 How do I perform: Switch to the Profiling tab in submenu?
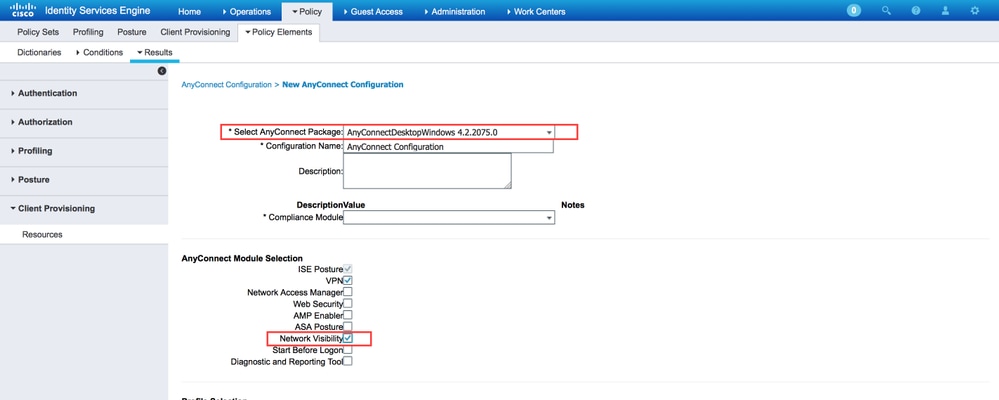coord(88,32)
